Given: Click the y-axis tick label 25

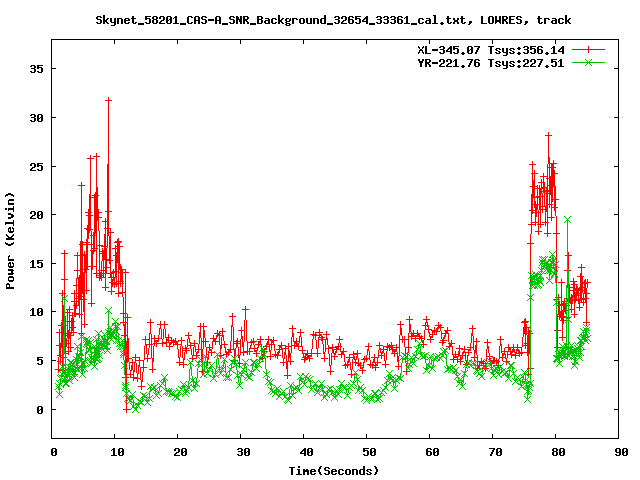Looking at the screenshot, I should (x=38, y=166).
